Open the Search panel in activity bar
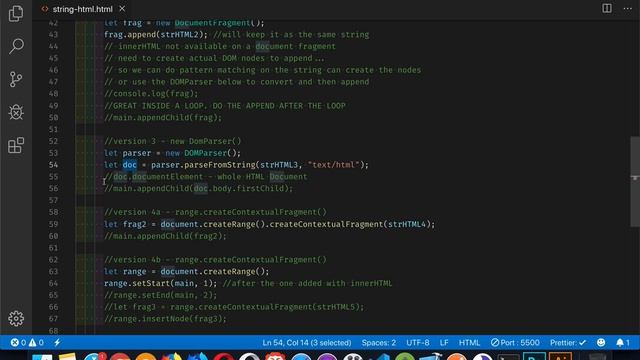Screen dimensions: 640x360 point(16,46)
